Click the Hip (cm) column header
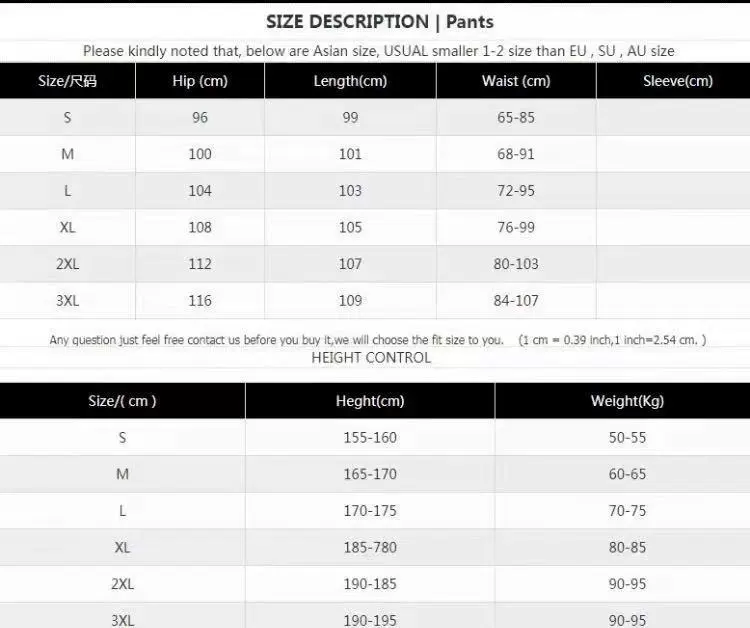750x628 pixels. pyautogui.click(x=200, y=81)
